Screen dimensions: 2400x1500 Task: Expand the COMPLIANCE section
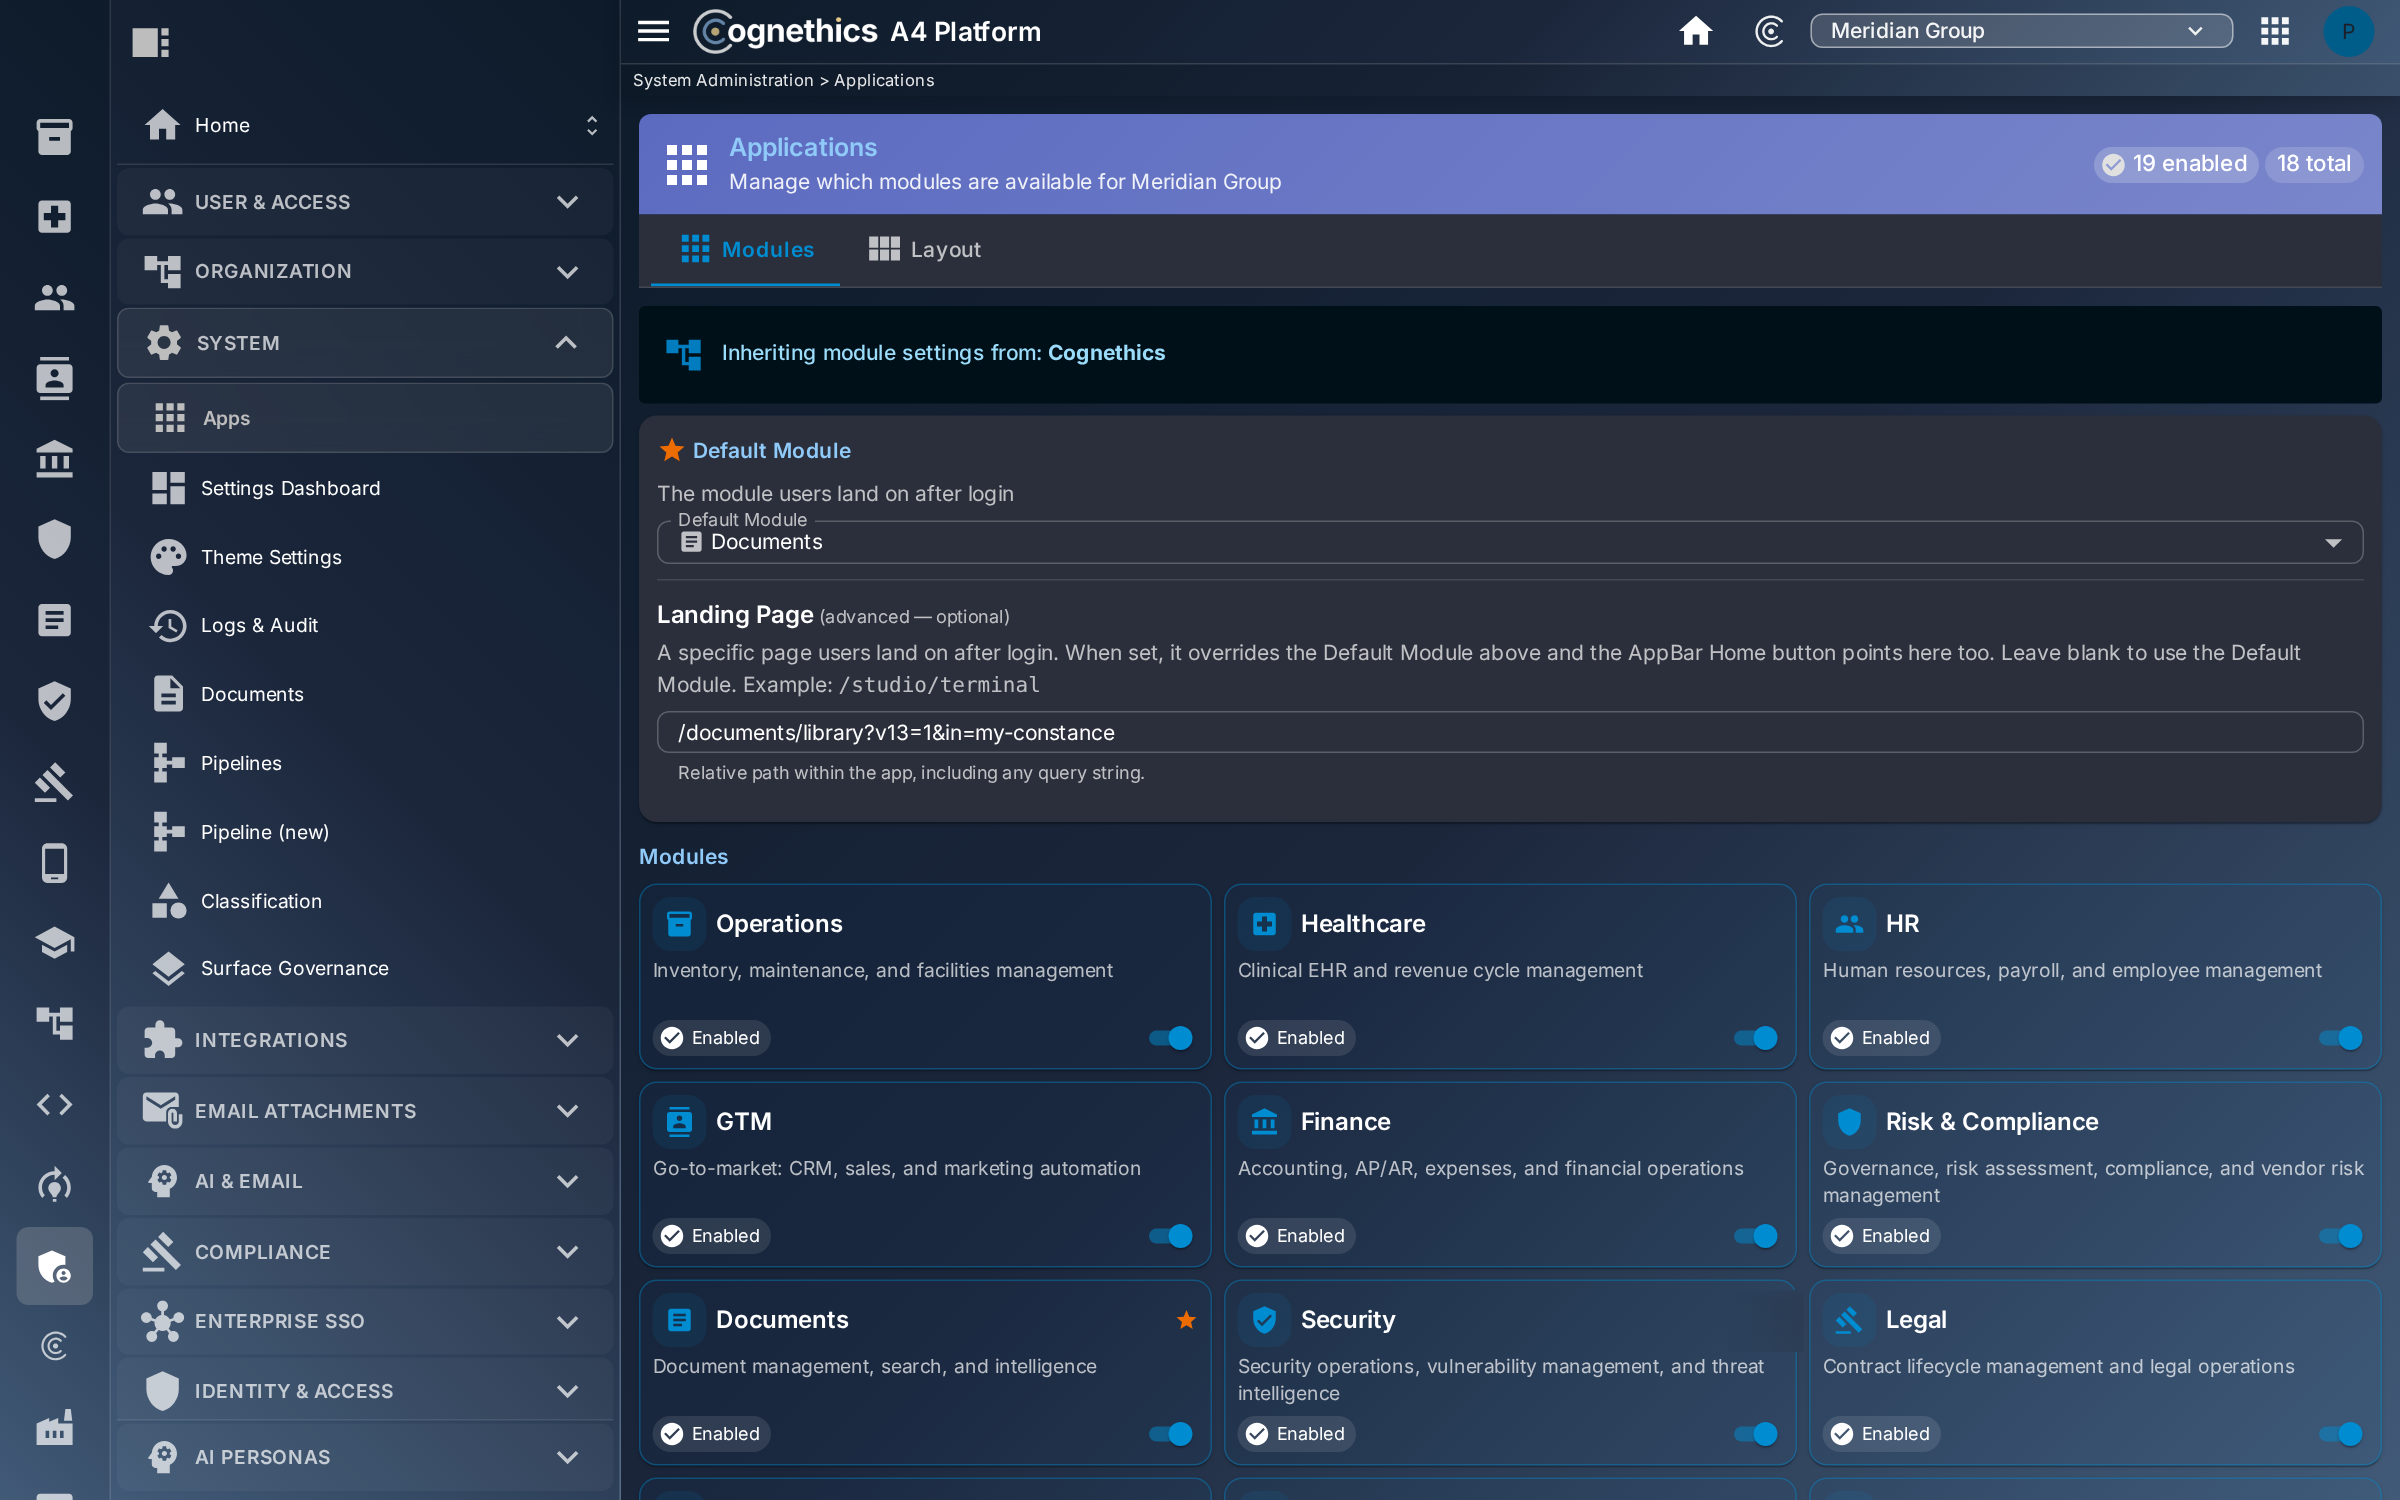tap(365, 1252)
